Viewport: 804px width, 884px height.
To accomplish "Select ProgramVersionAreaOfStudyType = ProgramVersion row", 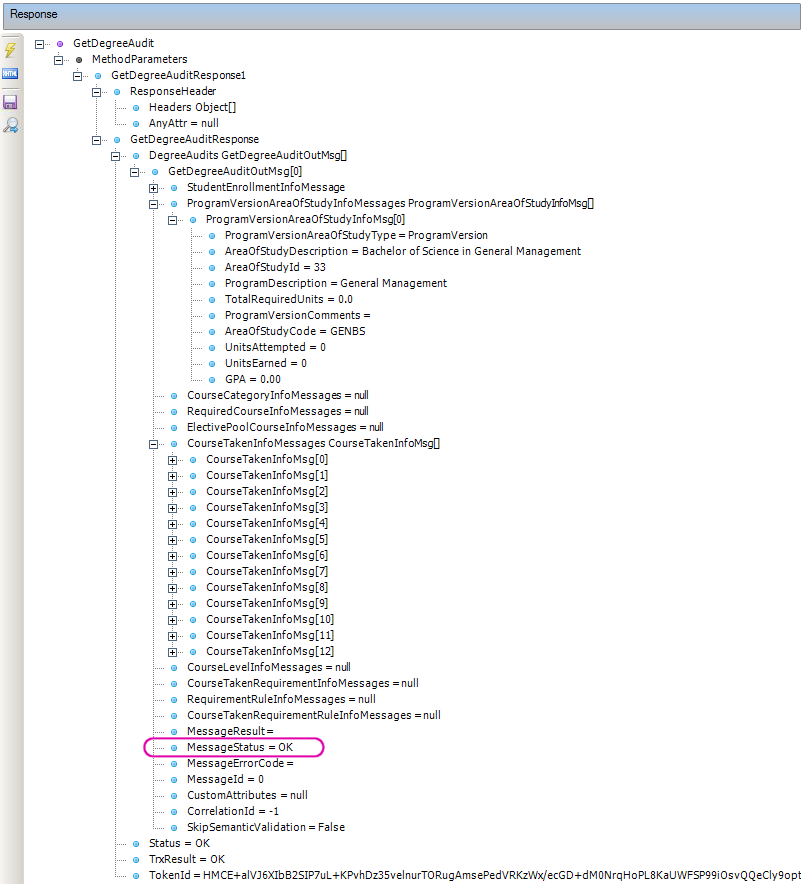I will [356, 235].
